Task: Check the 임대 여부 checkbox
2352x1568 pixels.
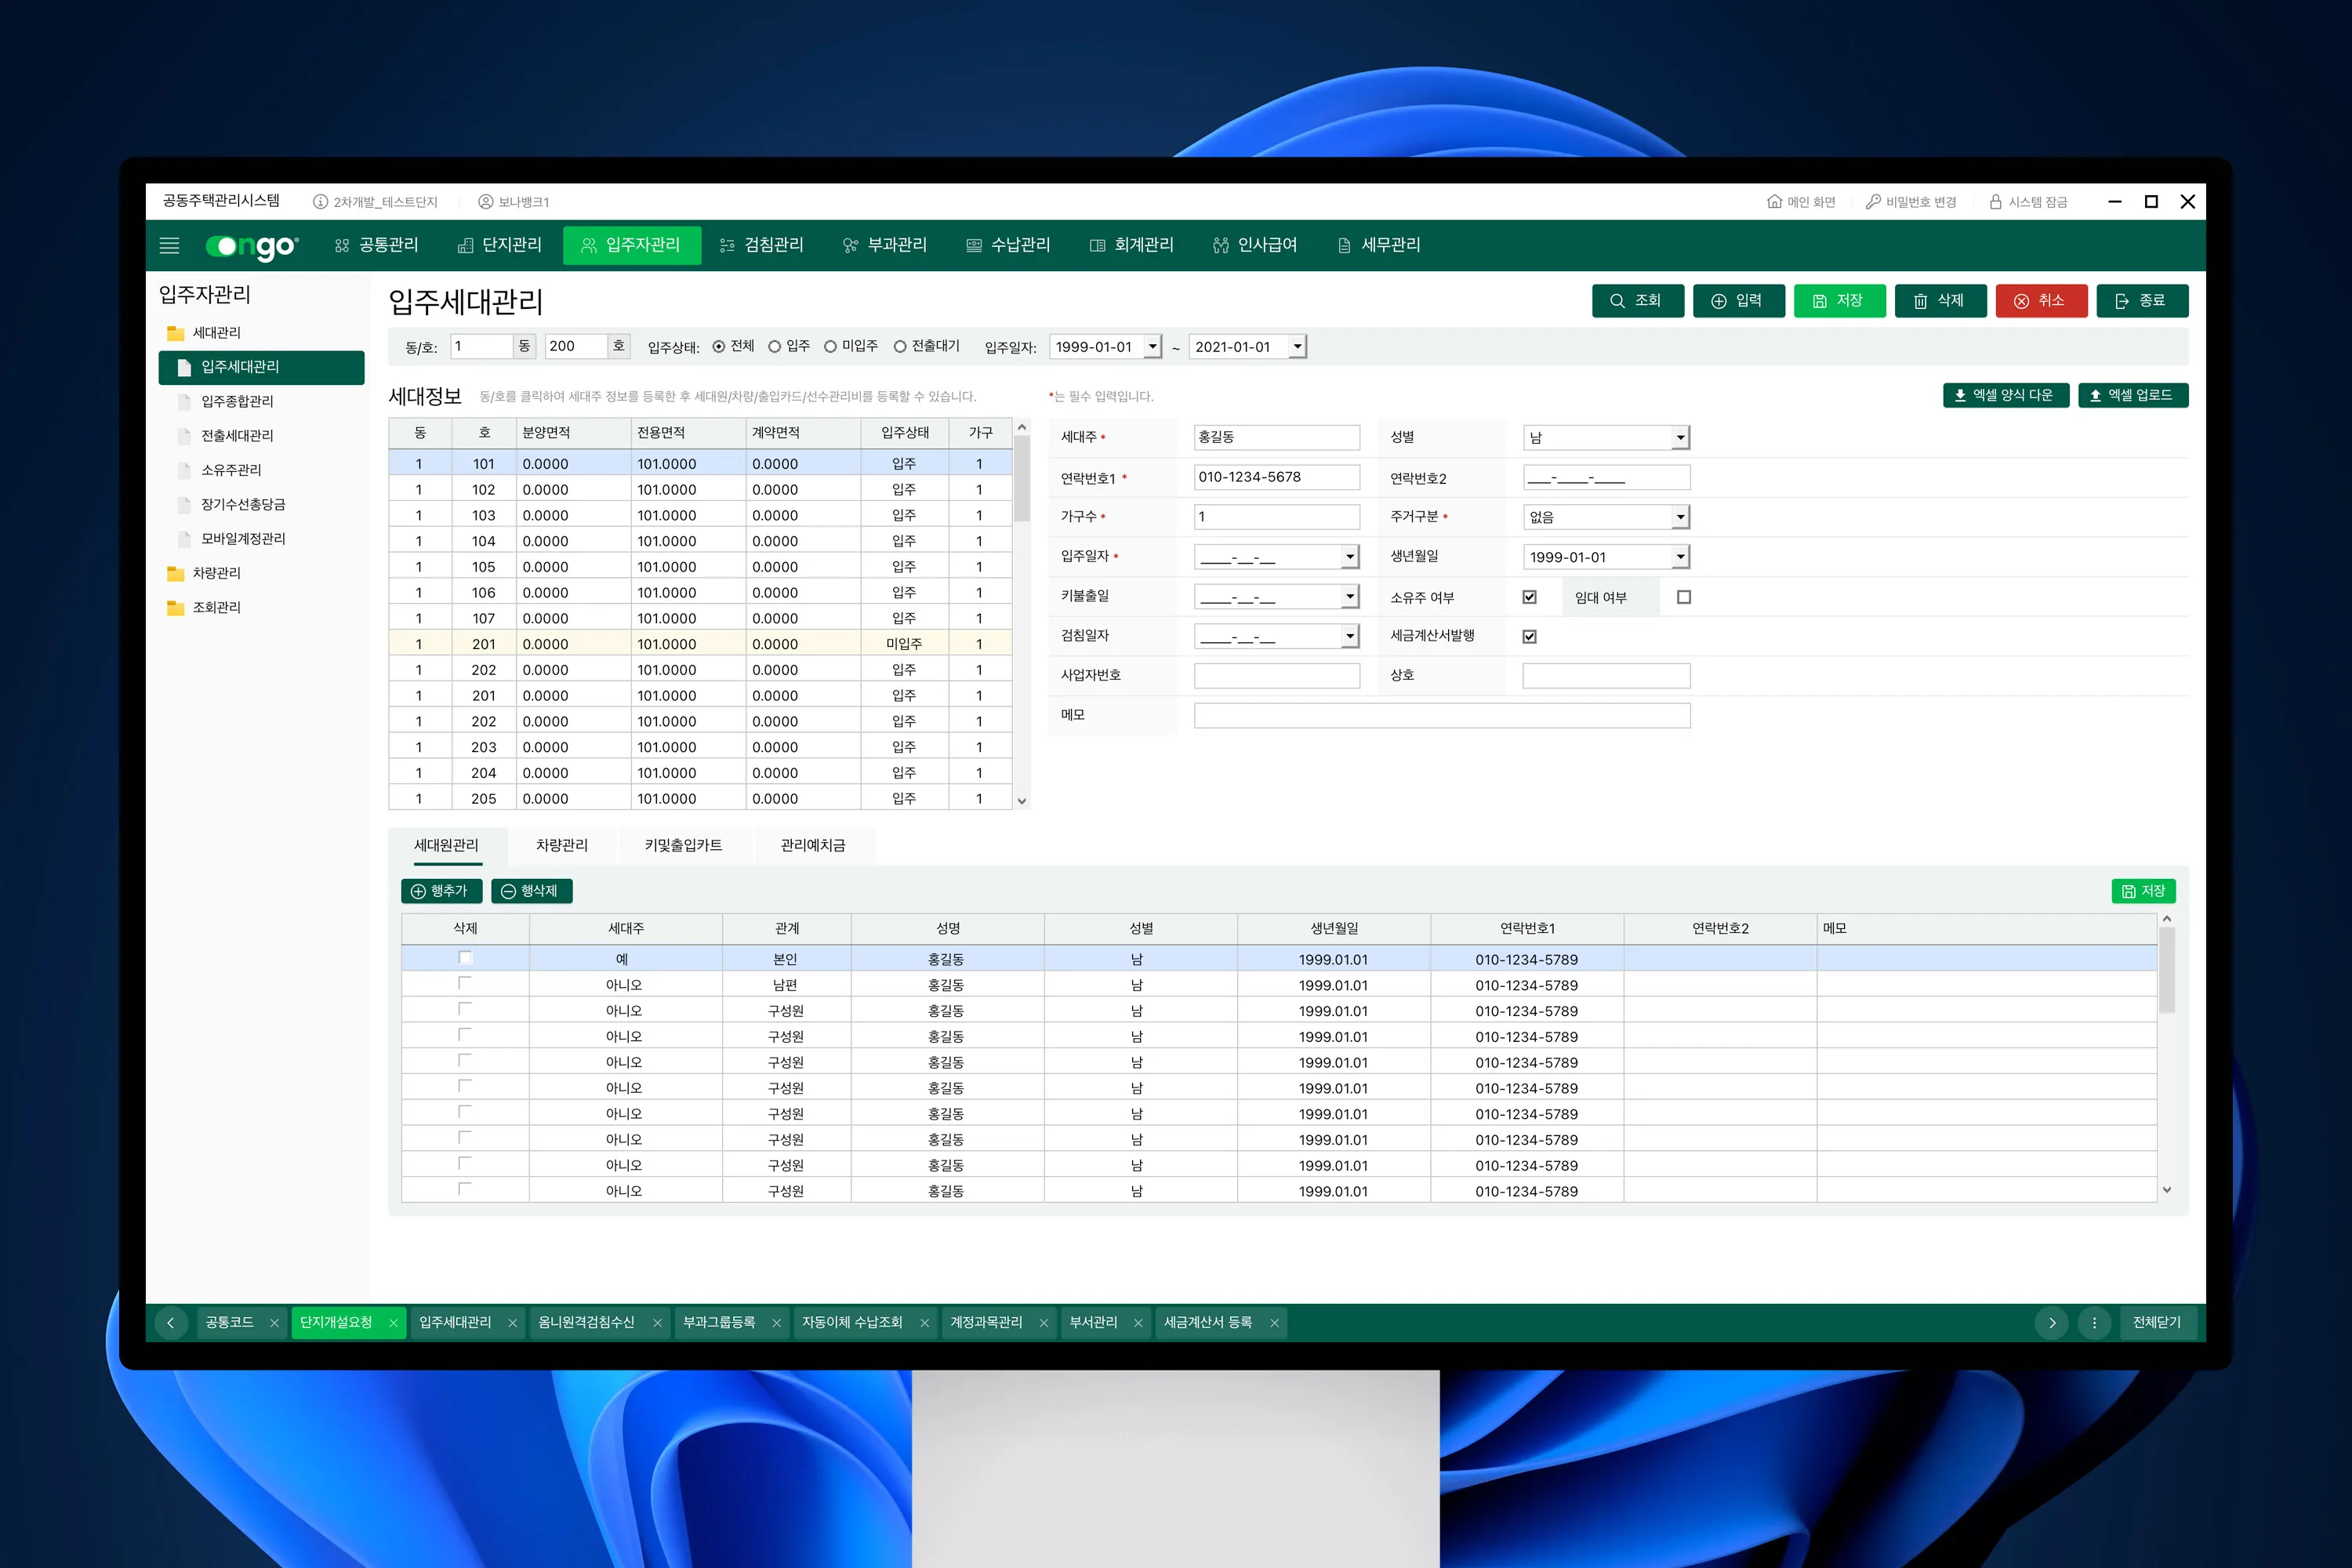Action: point(1684,597)
